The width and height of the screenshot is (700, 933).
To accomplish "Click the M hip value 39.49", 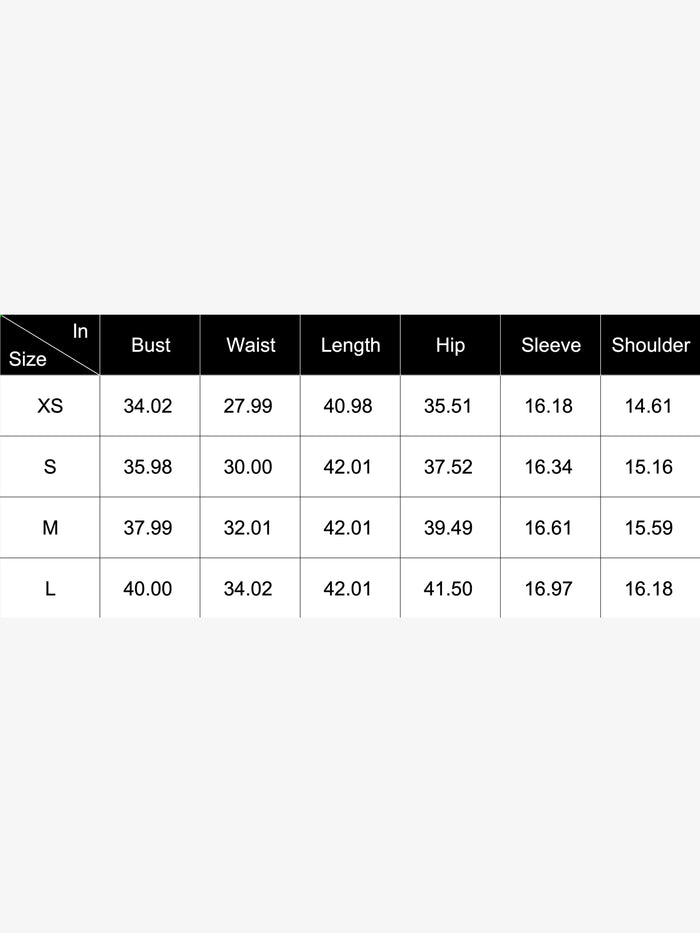I will [448, 528].
